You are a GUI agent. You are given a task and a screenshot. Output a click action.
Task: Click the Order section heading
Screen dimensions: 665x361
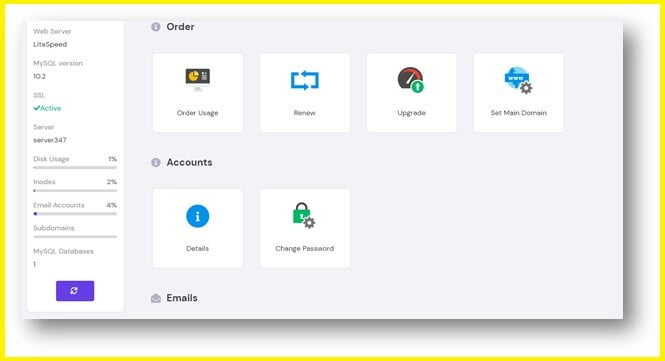(180, 27)
